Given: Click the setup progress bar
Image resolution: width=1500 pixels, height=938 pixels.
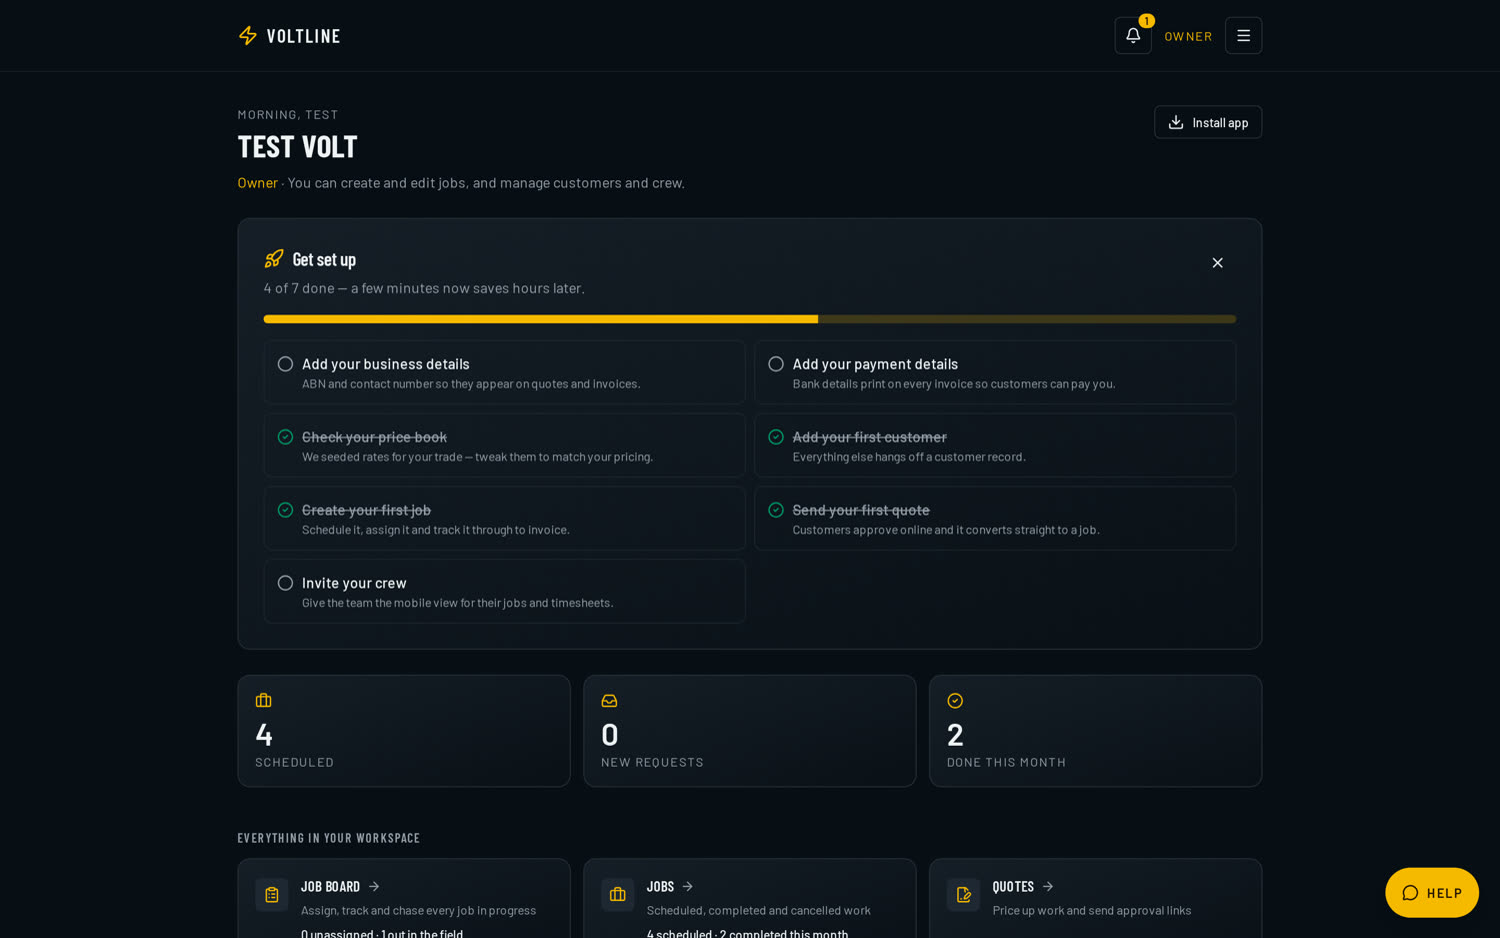Looking at the screenshot, I should [749, 319].
